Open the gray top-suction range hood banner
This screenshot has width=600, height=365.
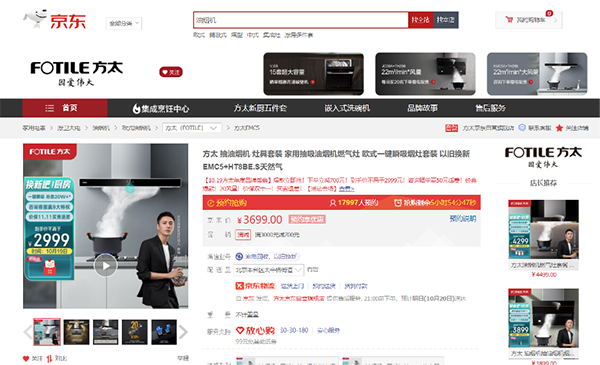point(537,74)
